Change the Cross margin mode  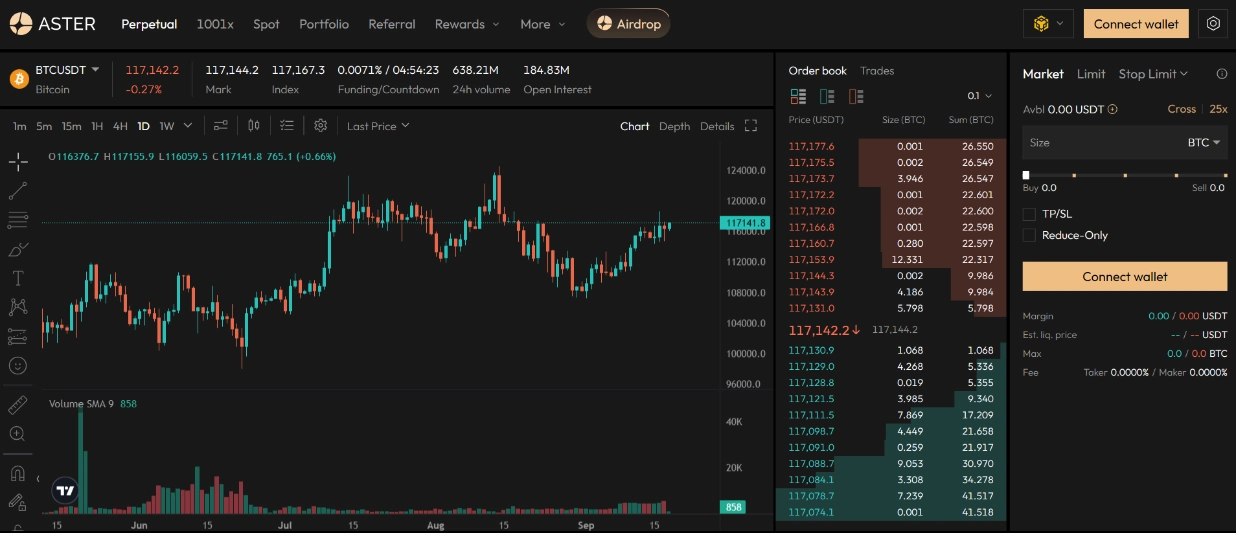coord(1181,109)
